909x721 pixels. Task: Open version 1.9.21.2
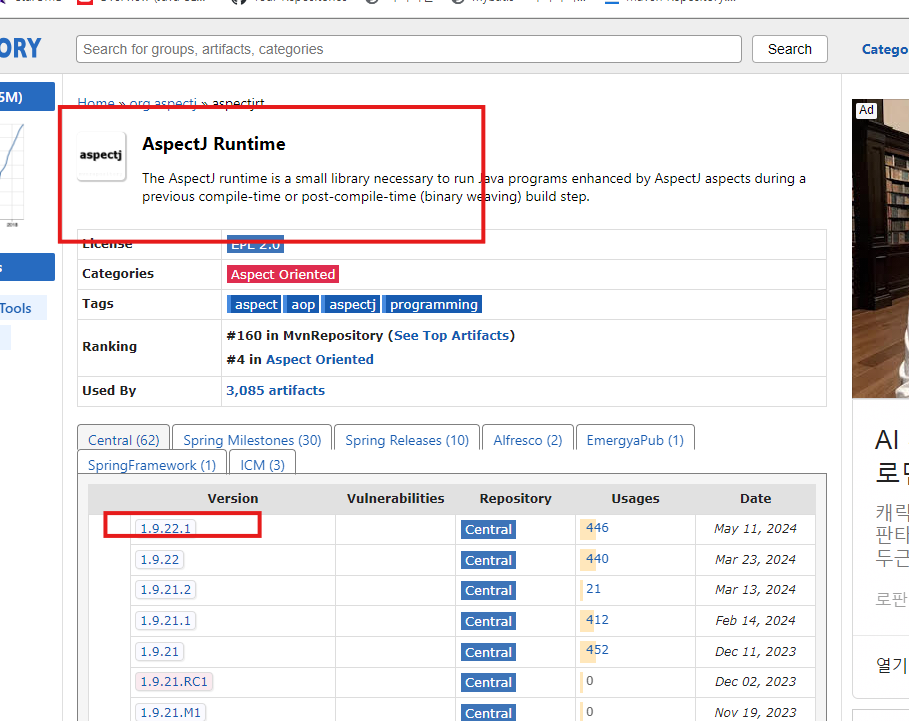[166, 590]
